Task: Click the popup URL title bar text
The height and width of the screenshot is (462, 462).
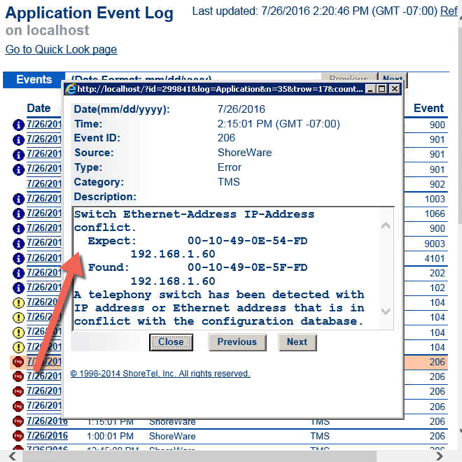Action: 220,89
